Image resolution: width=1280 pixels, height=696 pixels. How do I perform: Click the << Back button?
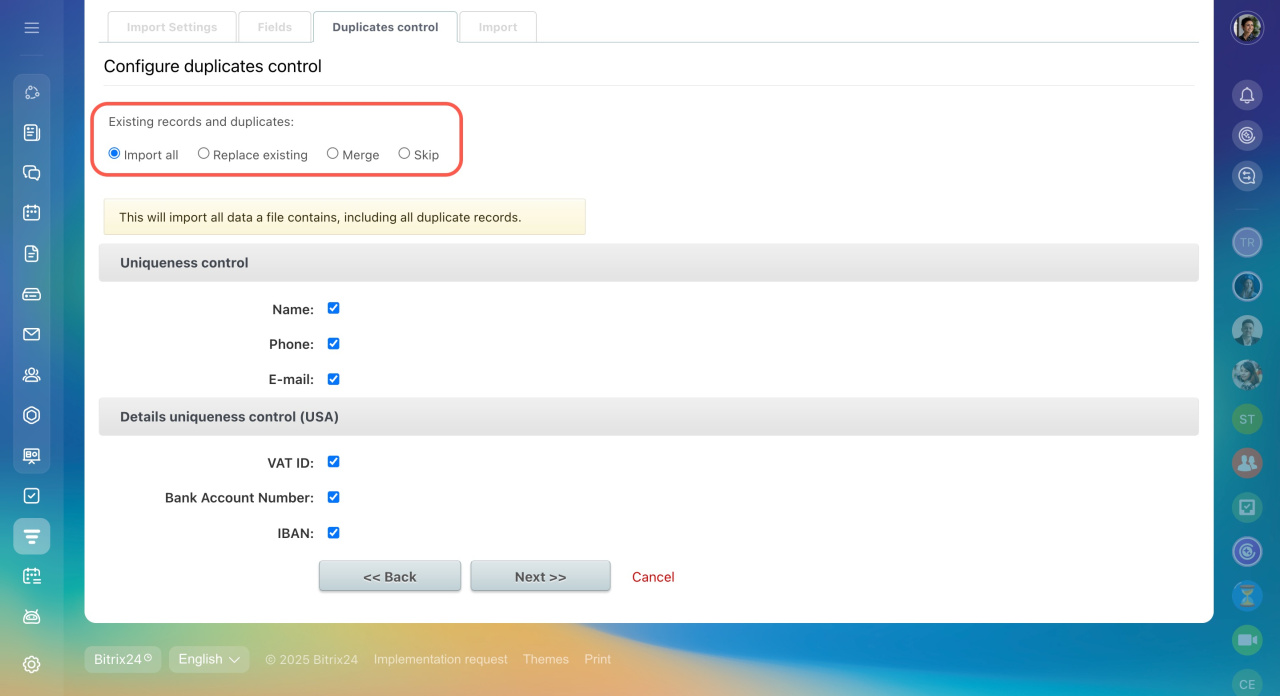click(x=390, y=576)
